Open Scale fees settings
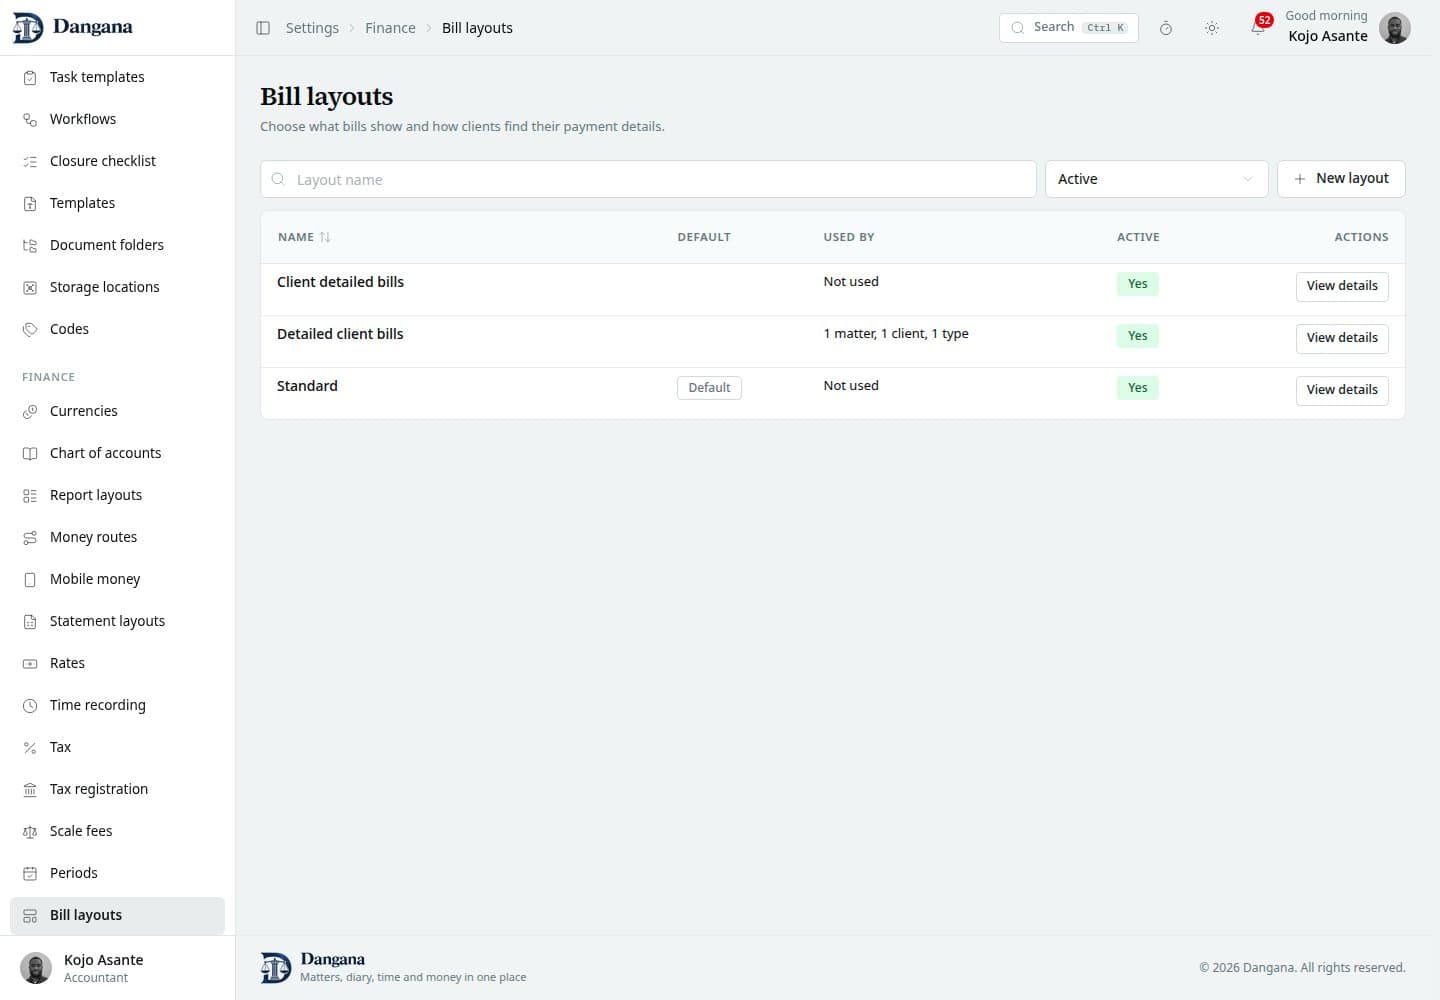 pyautogui.click(x=117, y=831)
